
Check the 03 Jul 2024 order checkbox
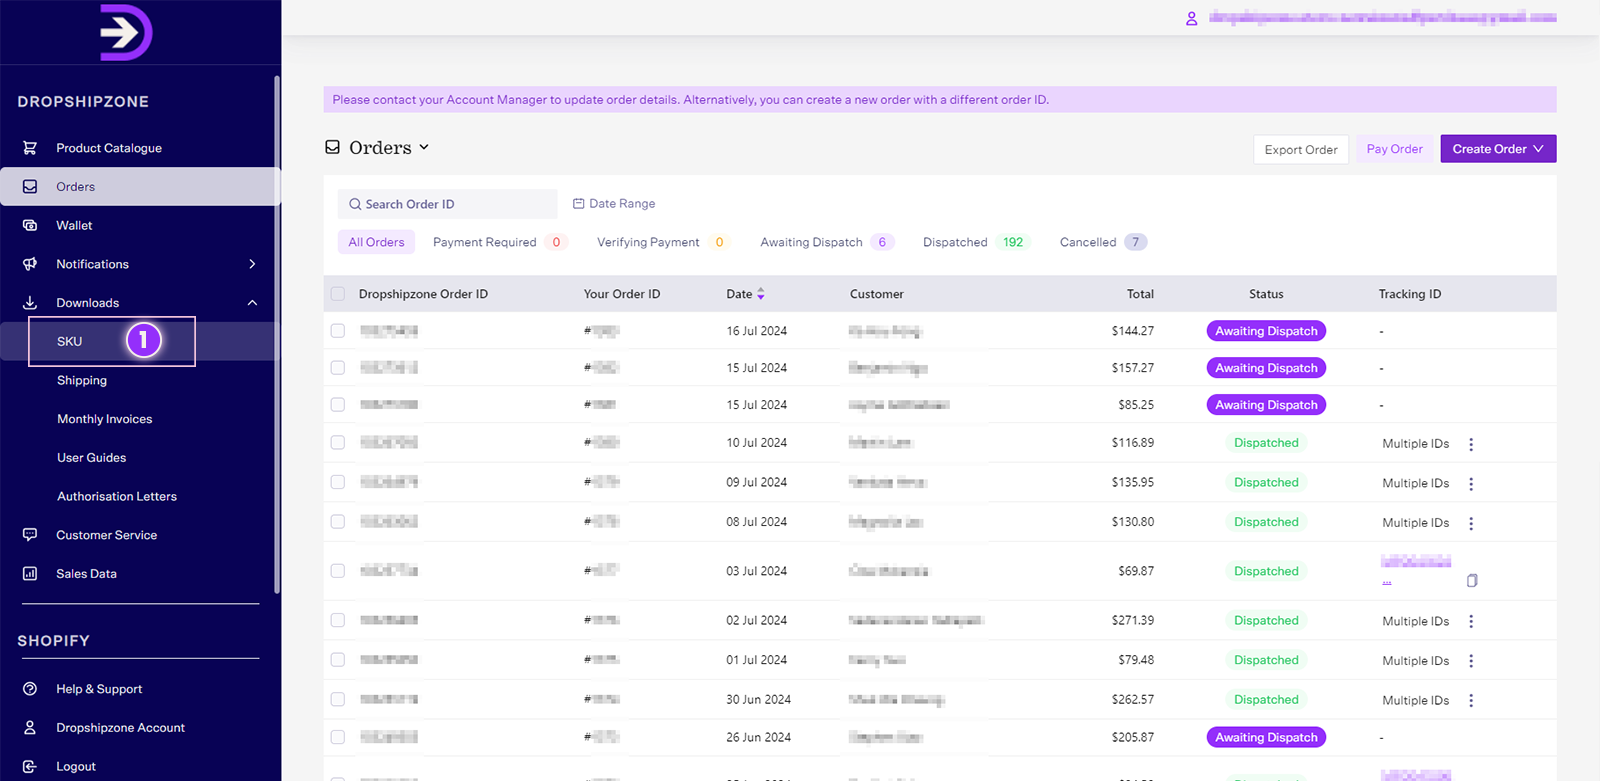tap(338, 571)
